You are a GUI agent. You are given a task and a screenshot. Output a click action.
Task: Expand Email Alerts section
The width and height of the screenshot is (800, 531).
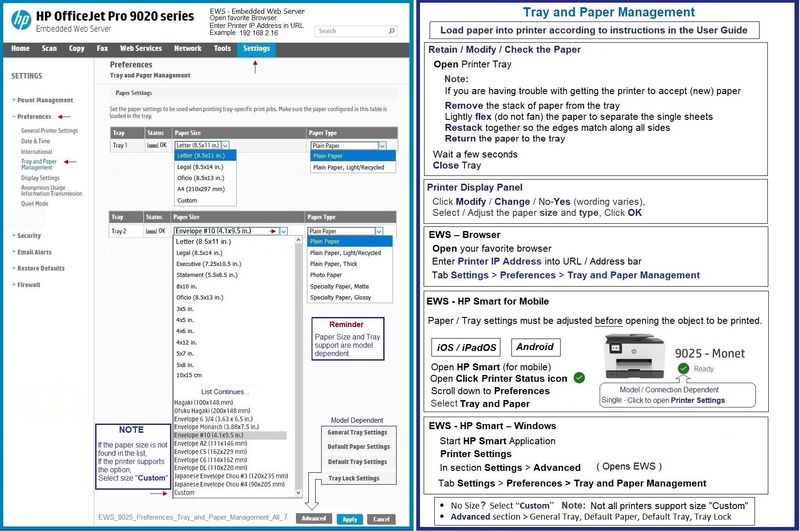coord(34,252)
